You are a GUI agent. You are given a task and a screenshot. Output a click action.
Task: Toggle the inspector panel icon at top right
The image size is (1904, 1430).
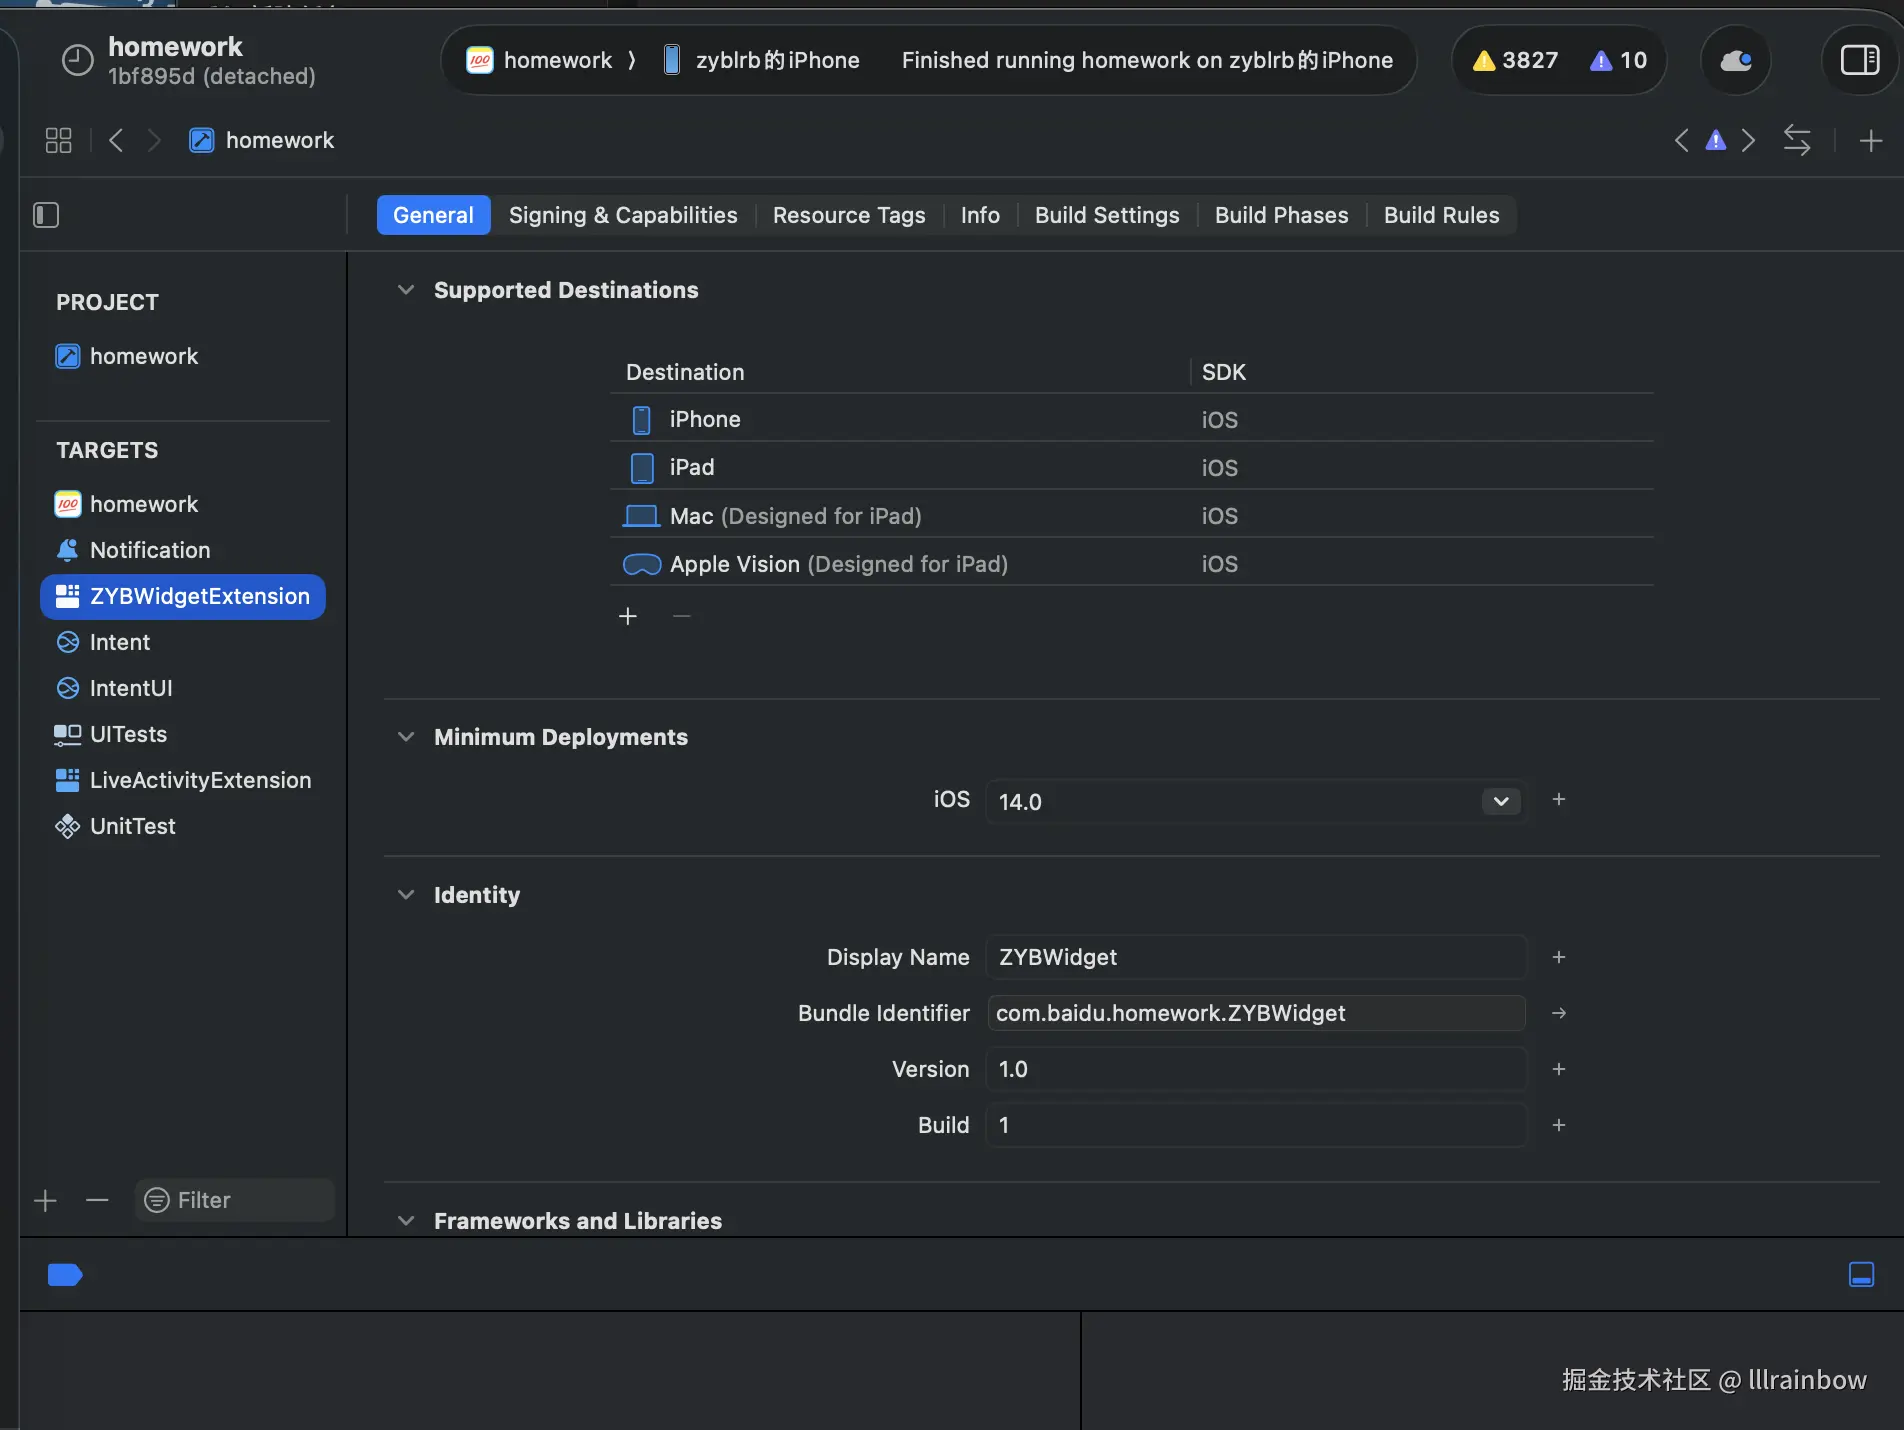(x=1860, y=60)
